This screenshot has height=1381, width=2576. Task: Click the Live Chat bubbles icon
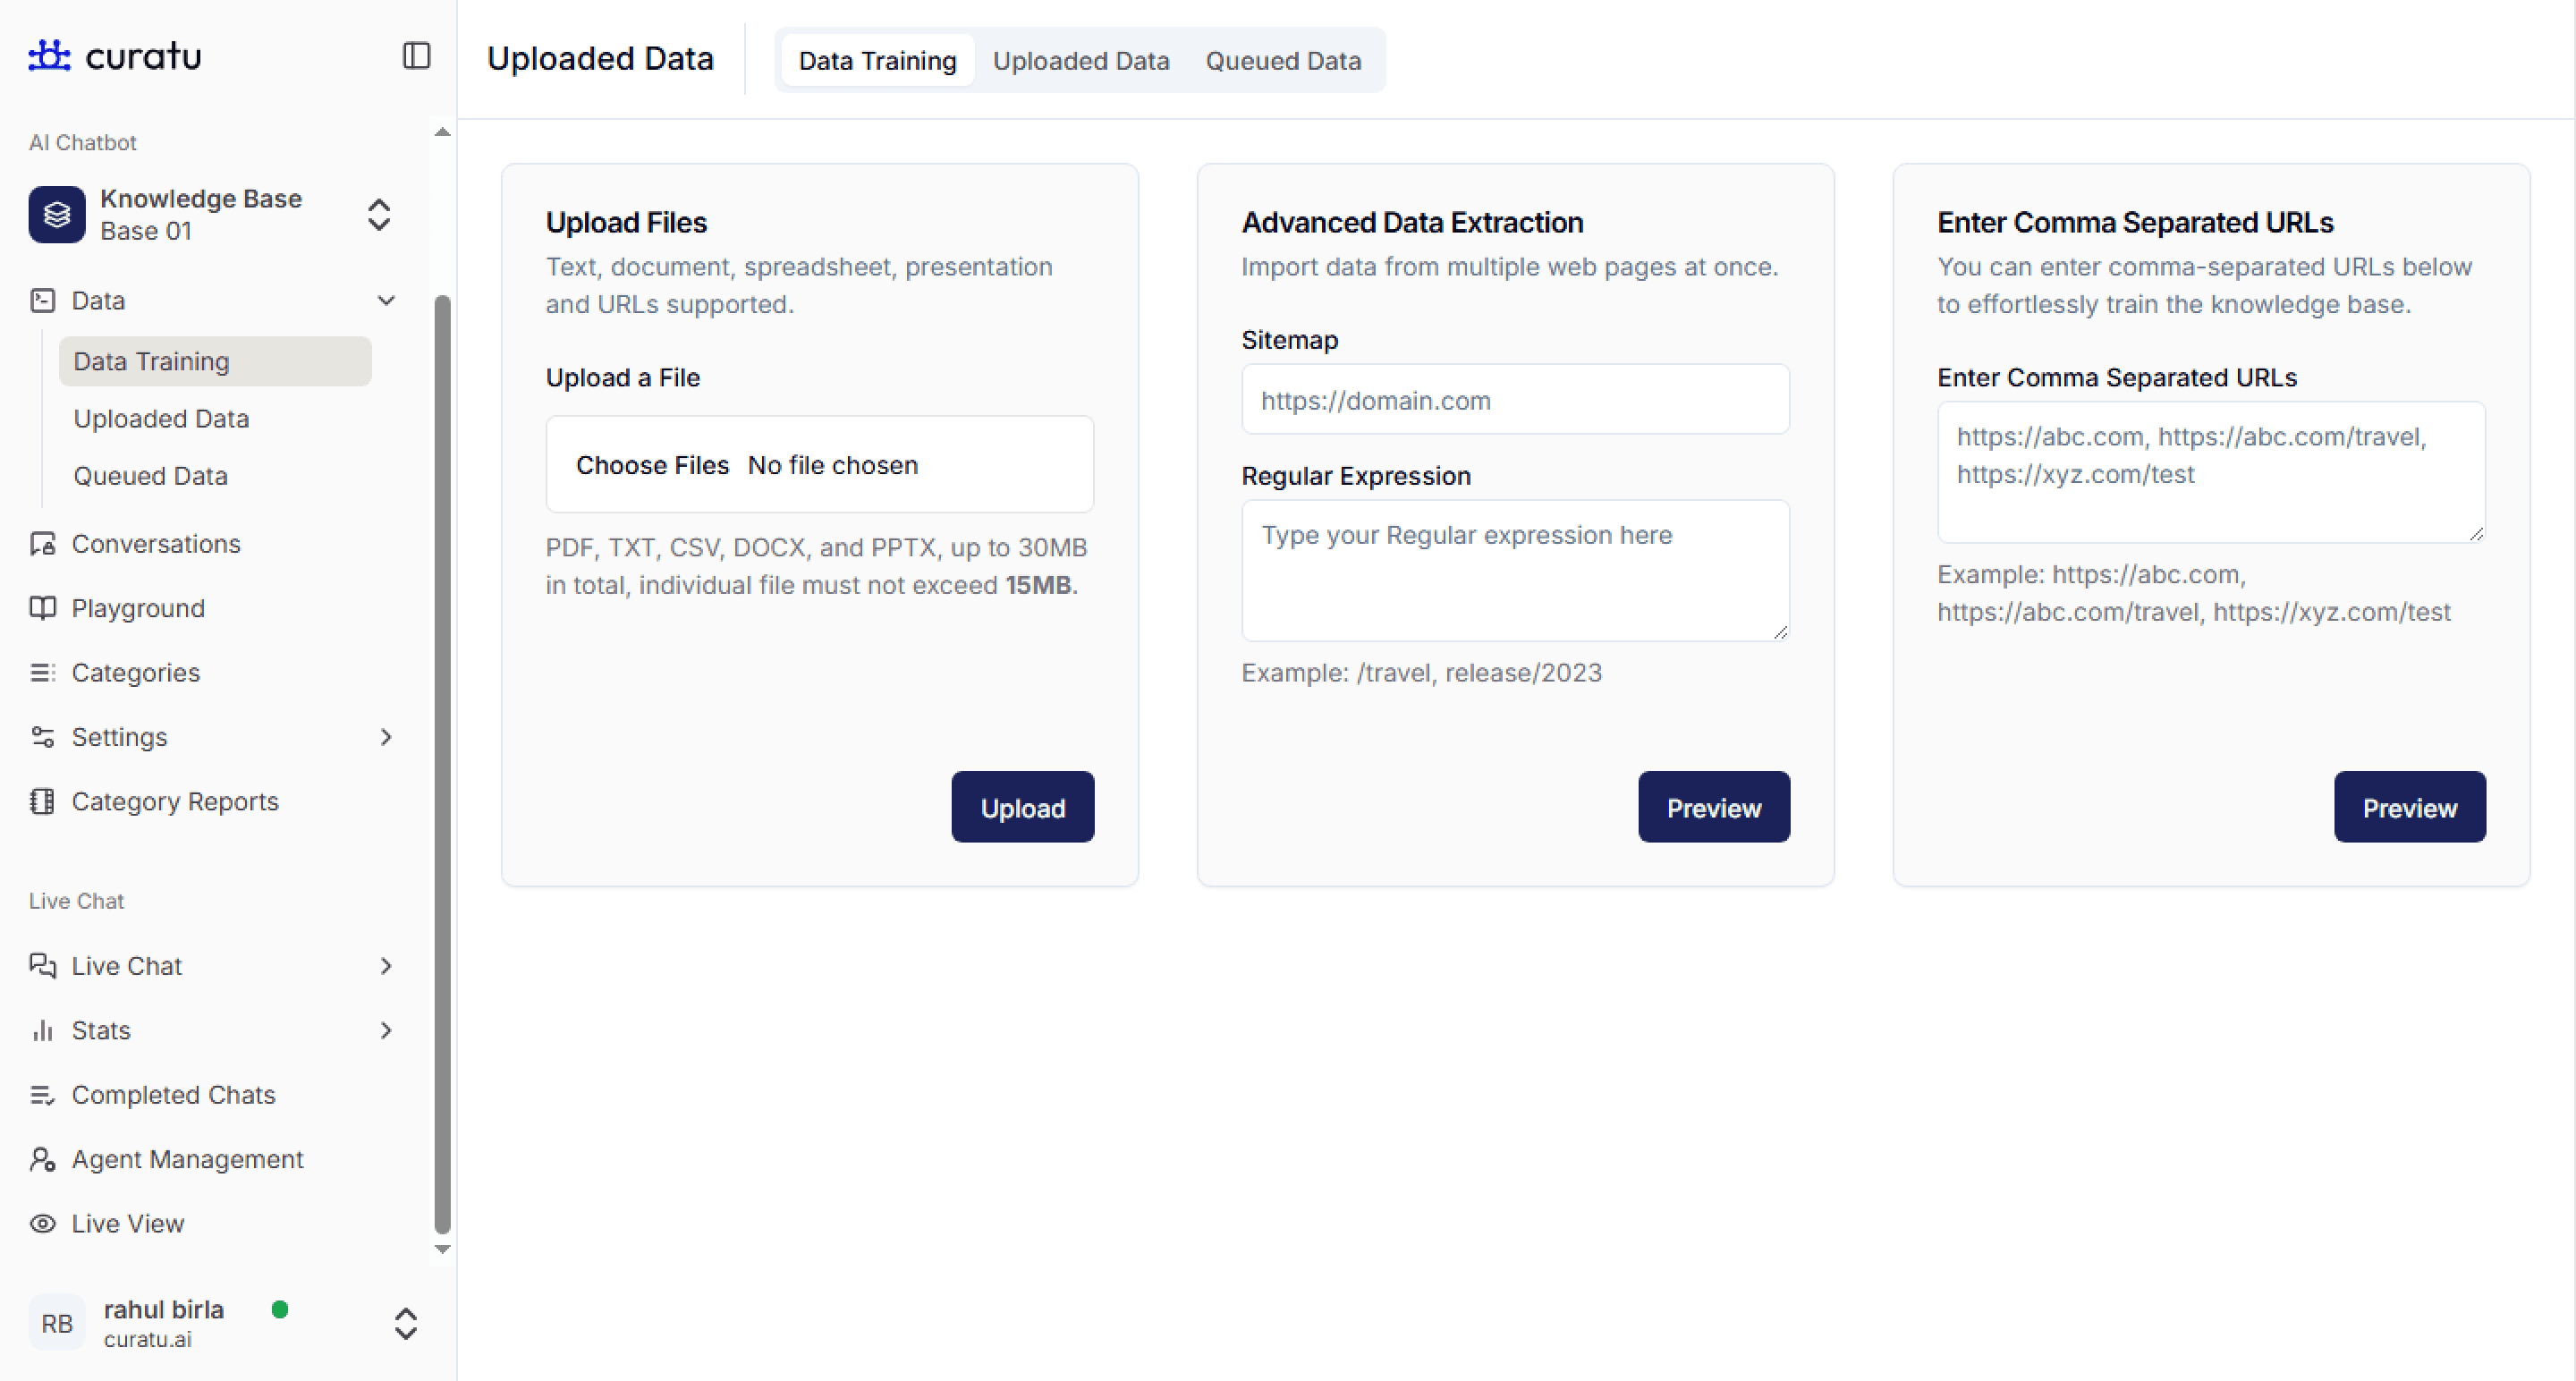click(42, 965)
